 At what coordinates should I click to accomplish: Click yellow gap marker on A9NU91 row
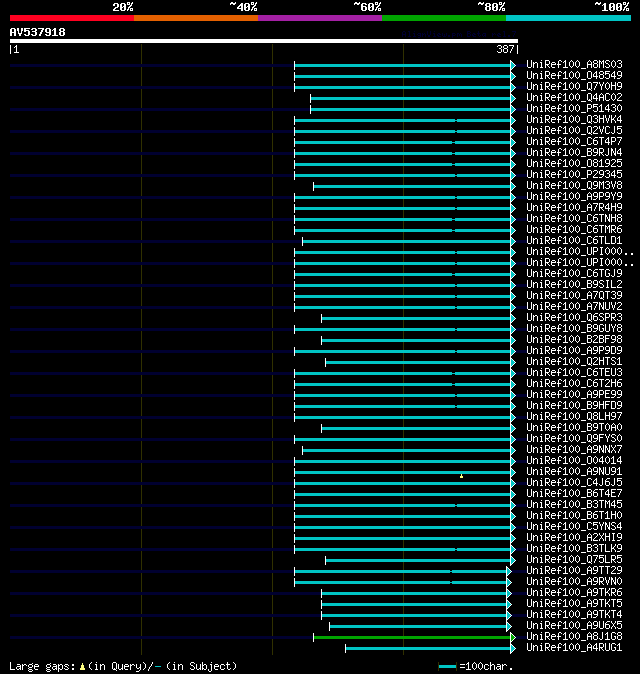(x=461, y=476)
